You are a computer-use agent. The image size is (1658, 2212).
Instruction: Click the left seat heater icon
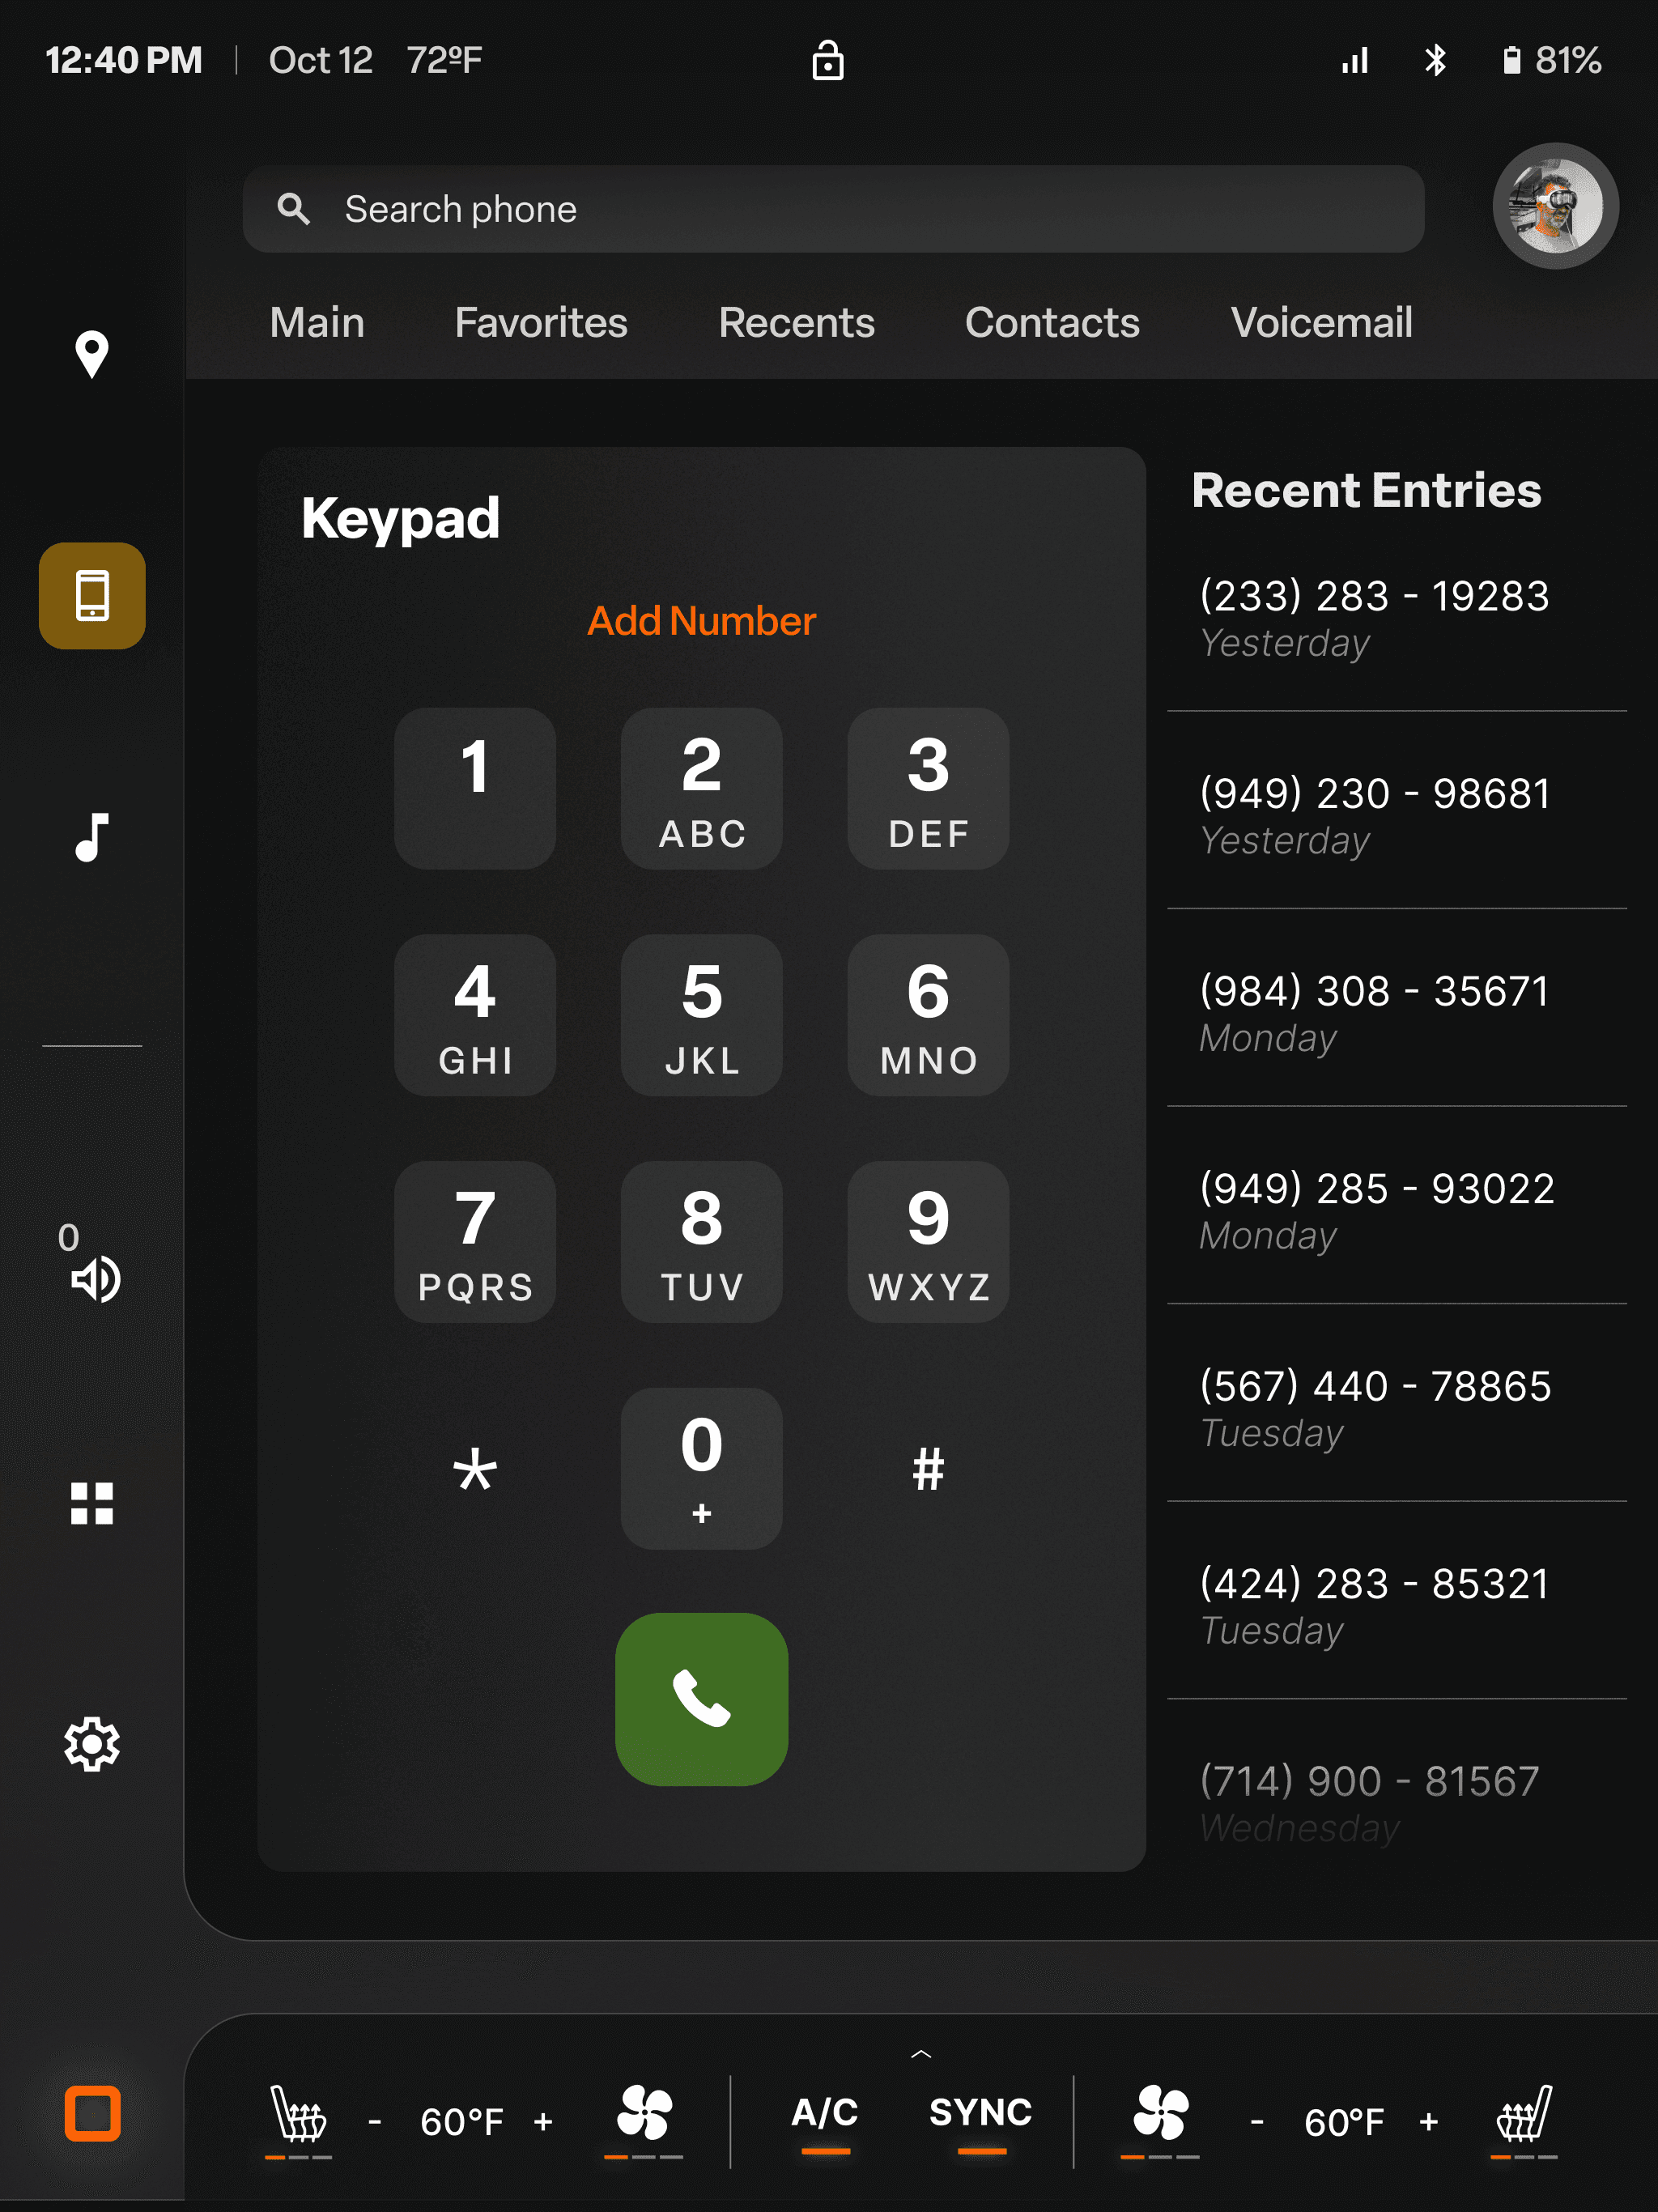[x=298, y=2114]
